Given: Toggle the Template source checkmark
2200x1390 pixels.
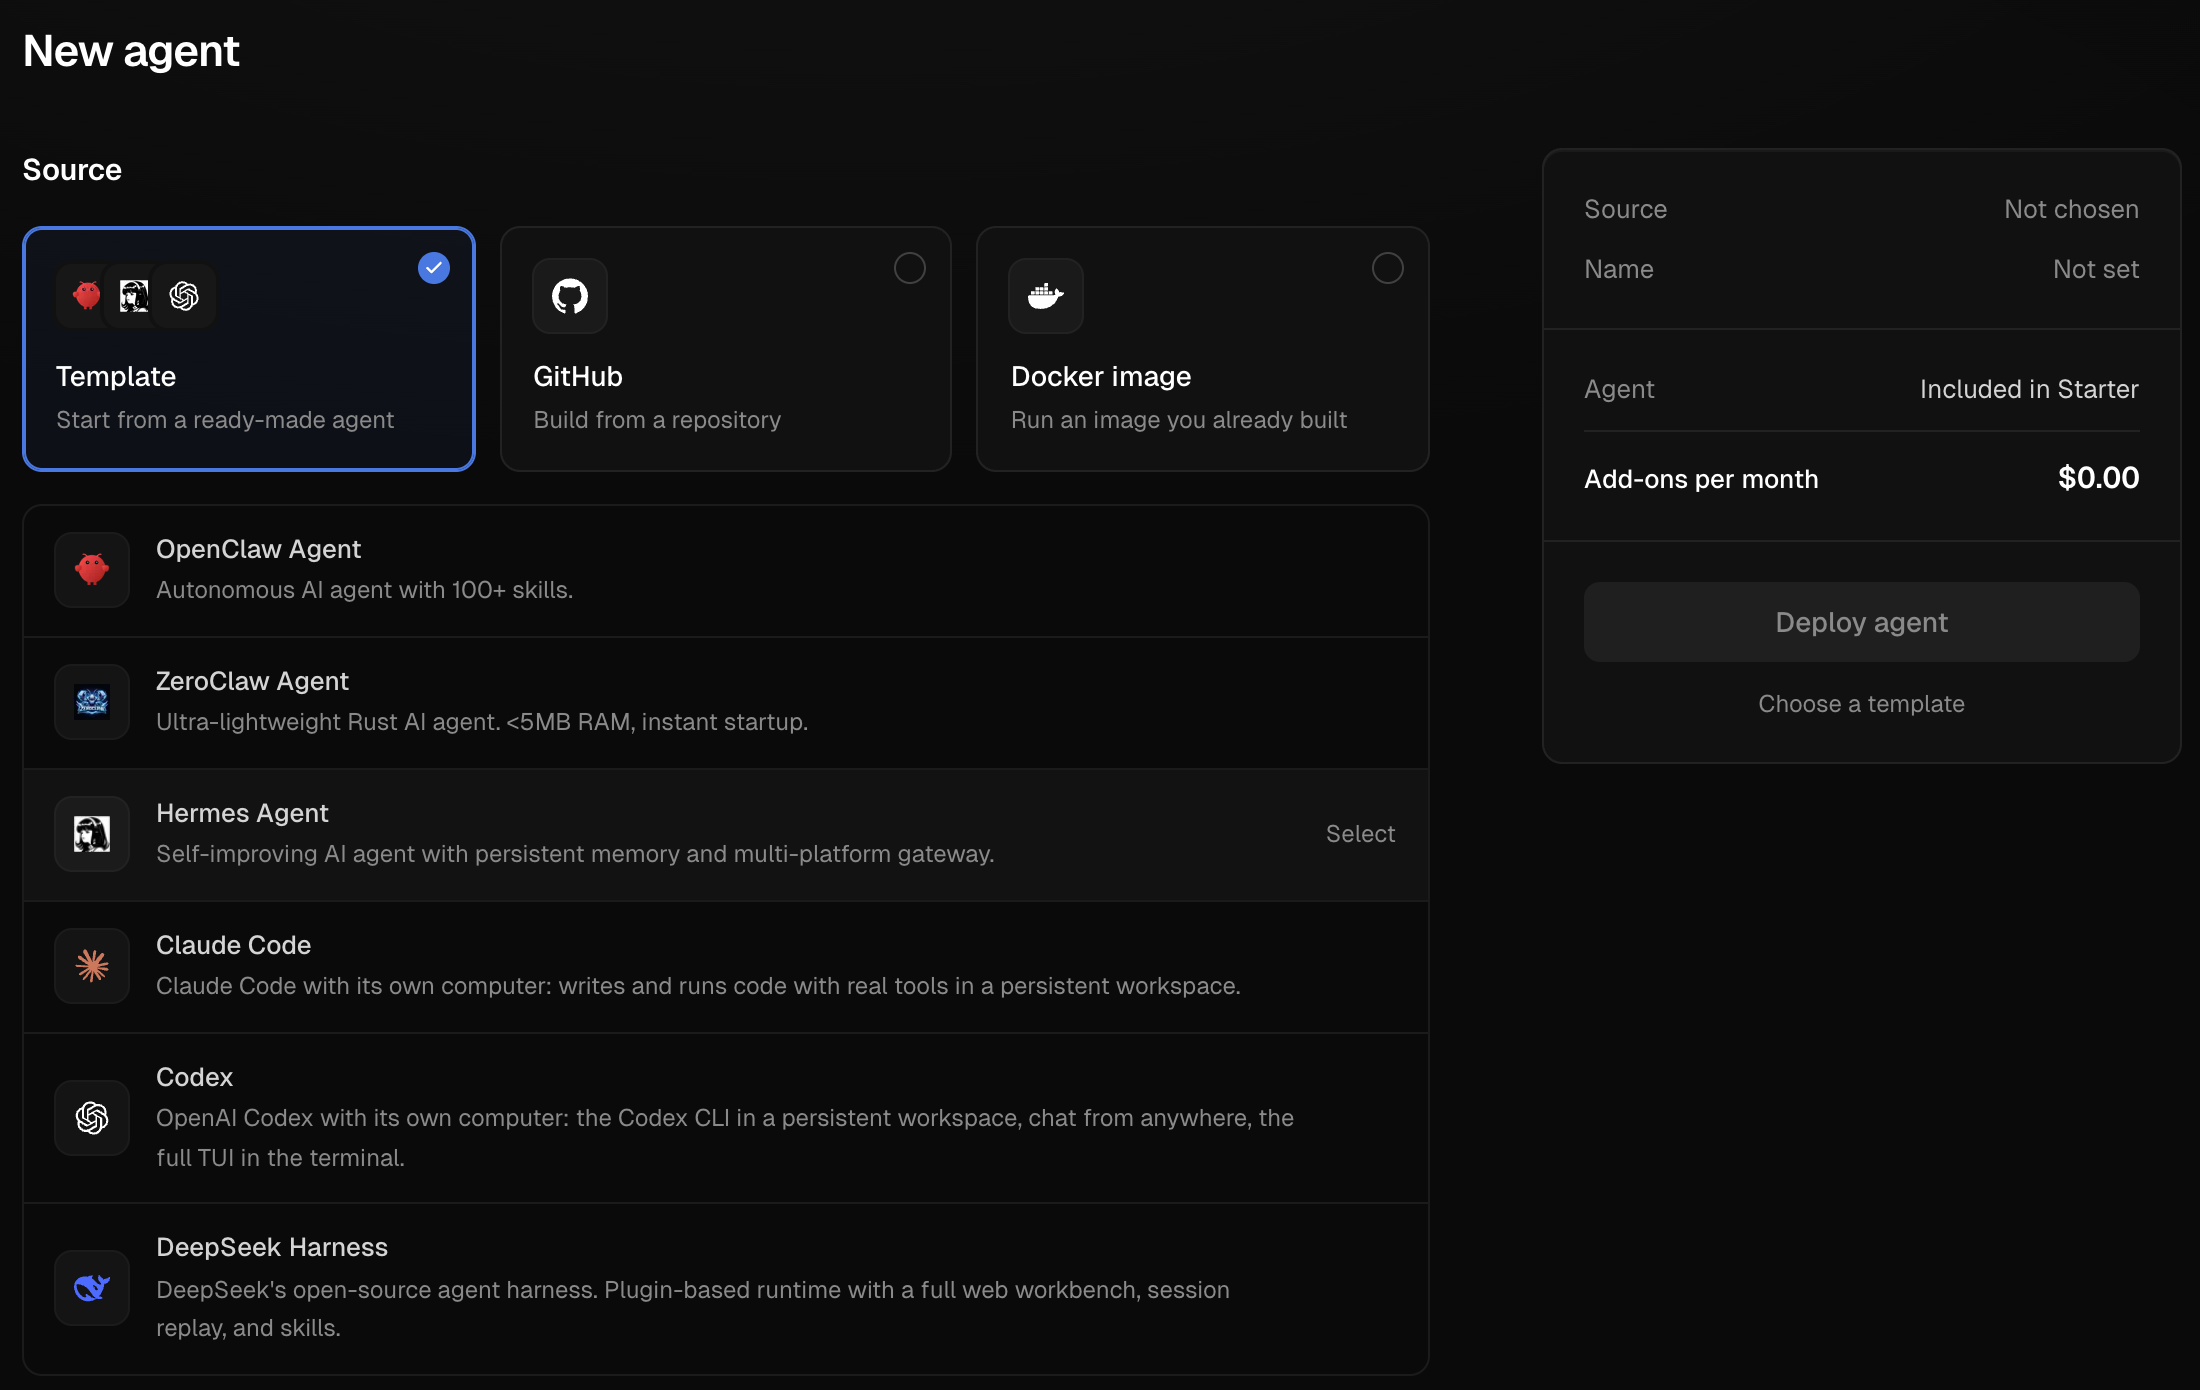Looking at the screenshot, I should pyautogui.click(x=434, y=268).
